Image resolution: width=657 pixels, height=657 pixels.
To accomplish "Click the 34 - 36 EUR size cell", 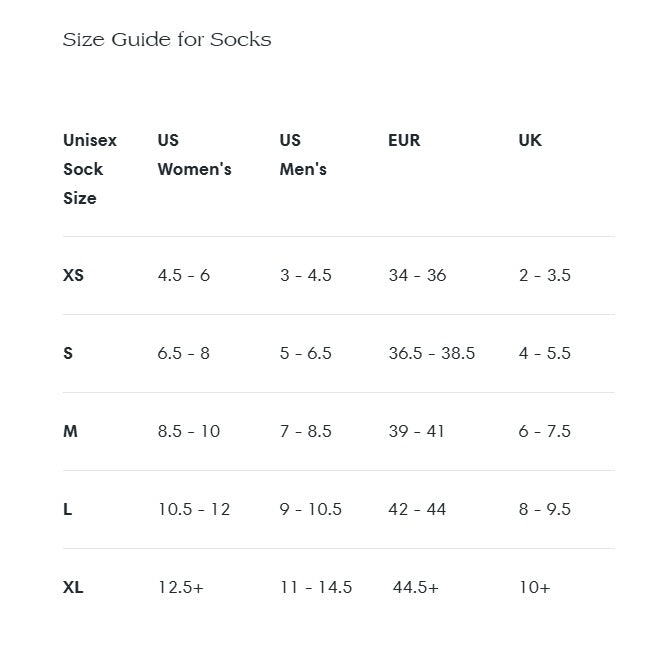I will click(417, 275).
